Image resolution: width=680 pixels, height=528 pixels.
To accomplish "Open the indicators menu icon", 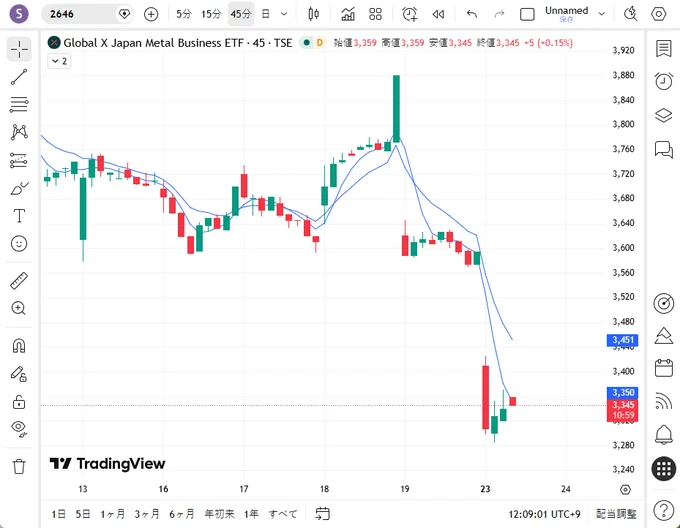I will [x=348, y=14].
